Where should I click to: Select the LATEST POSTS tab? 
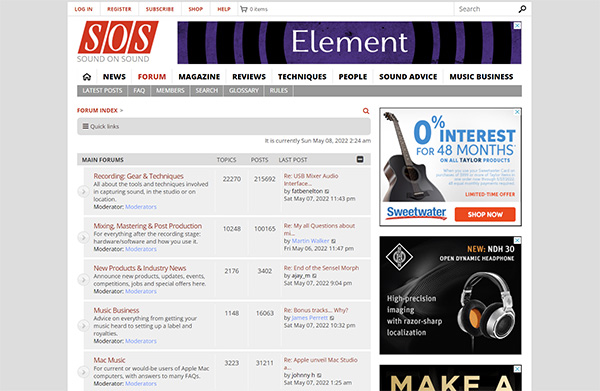[x=102, y=91]
